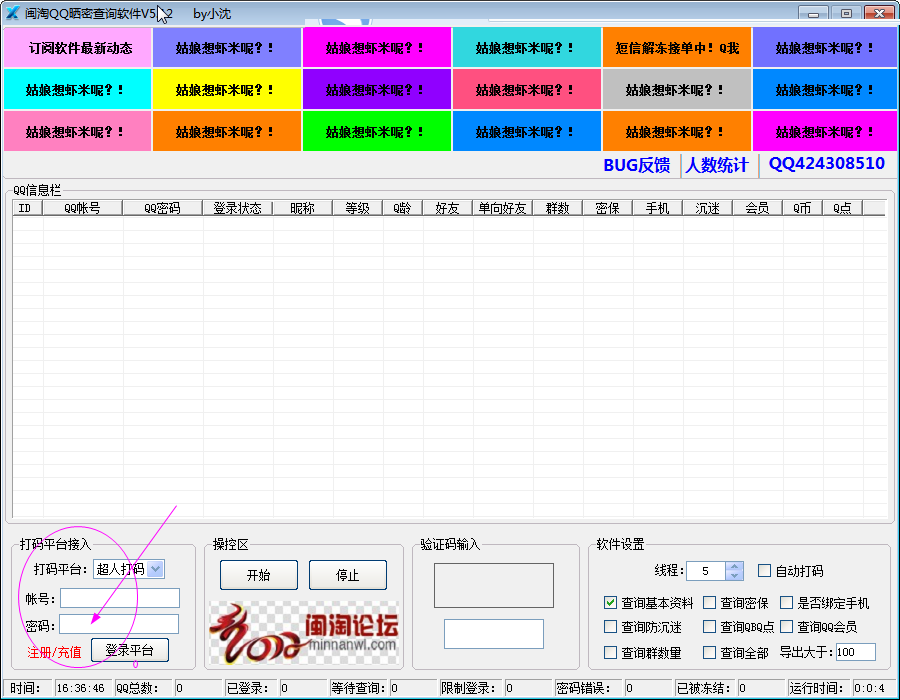This screenshot has width=900, height=700.
Task: Click the pink 订阅软件最新动态 banner
Action: point(77,48)
